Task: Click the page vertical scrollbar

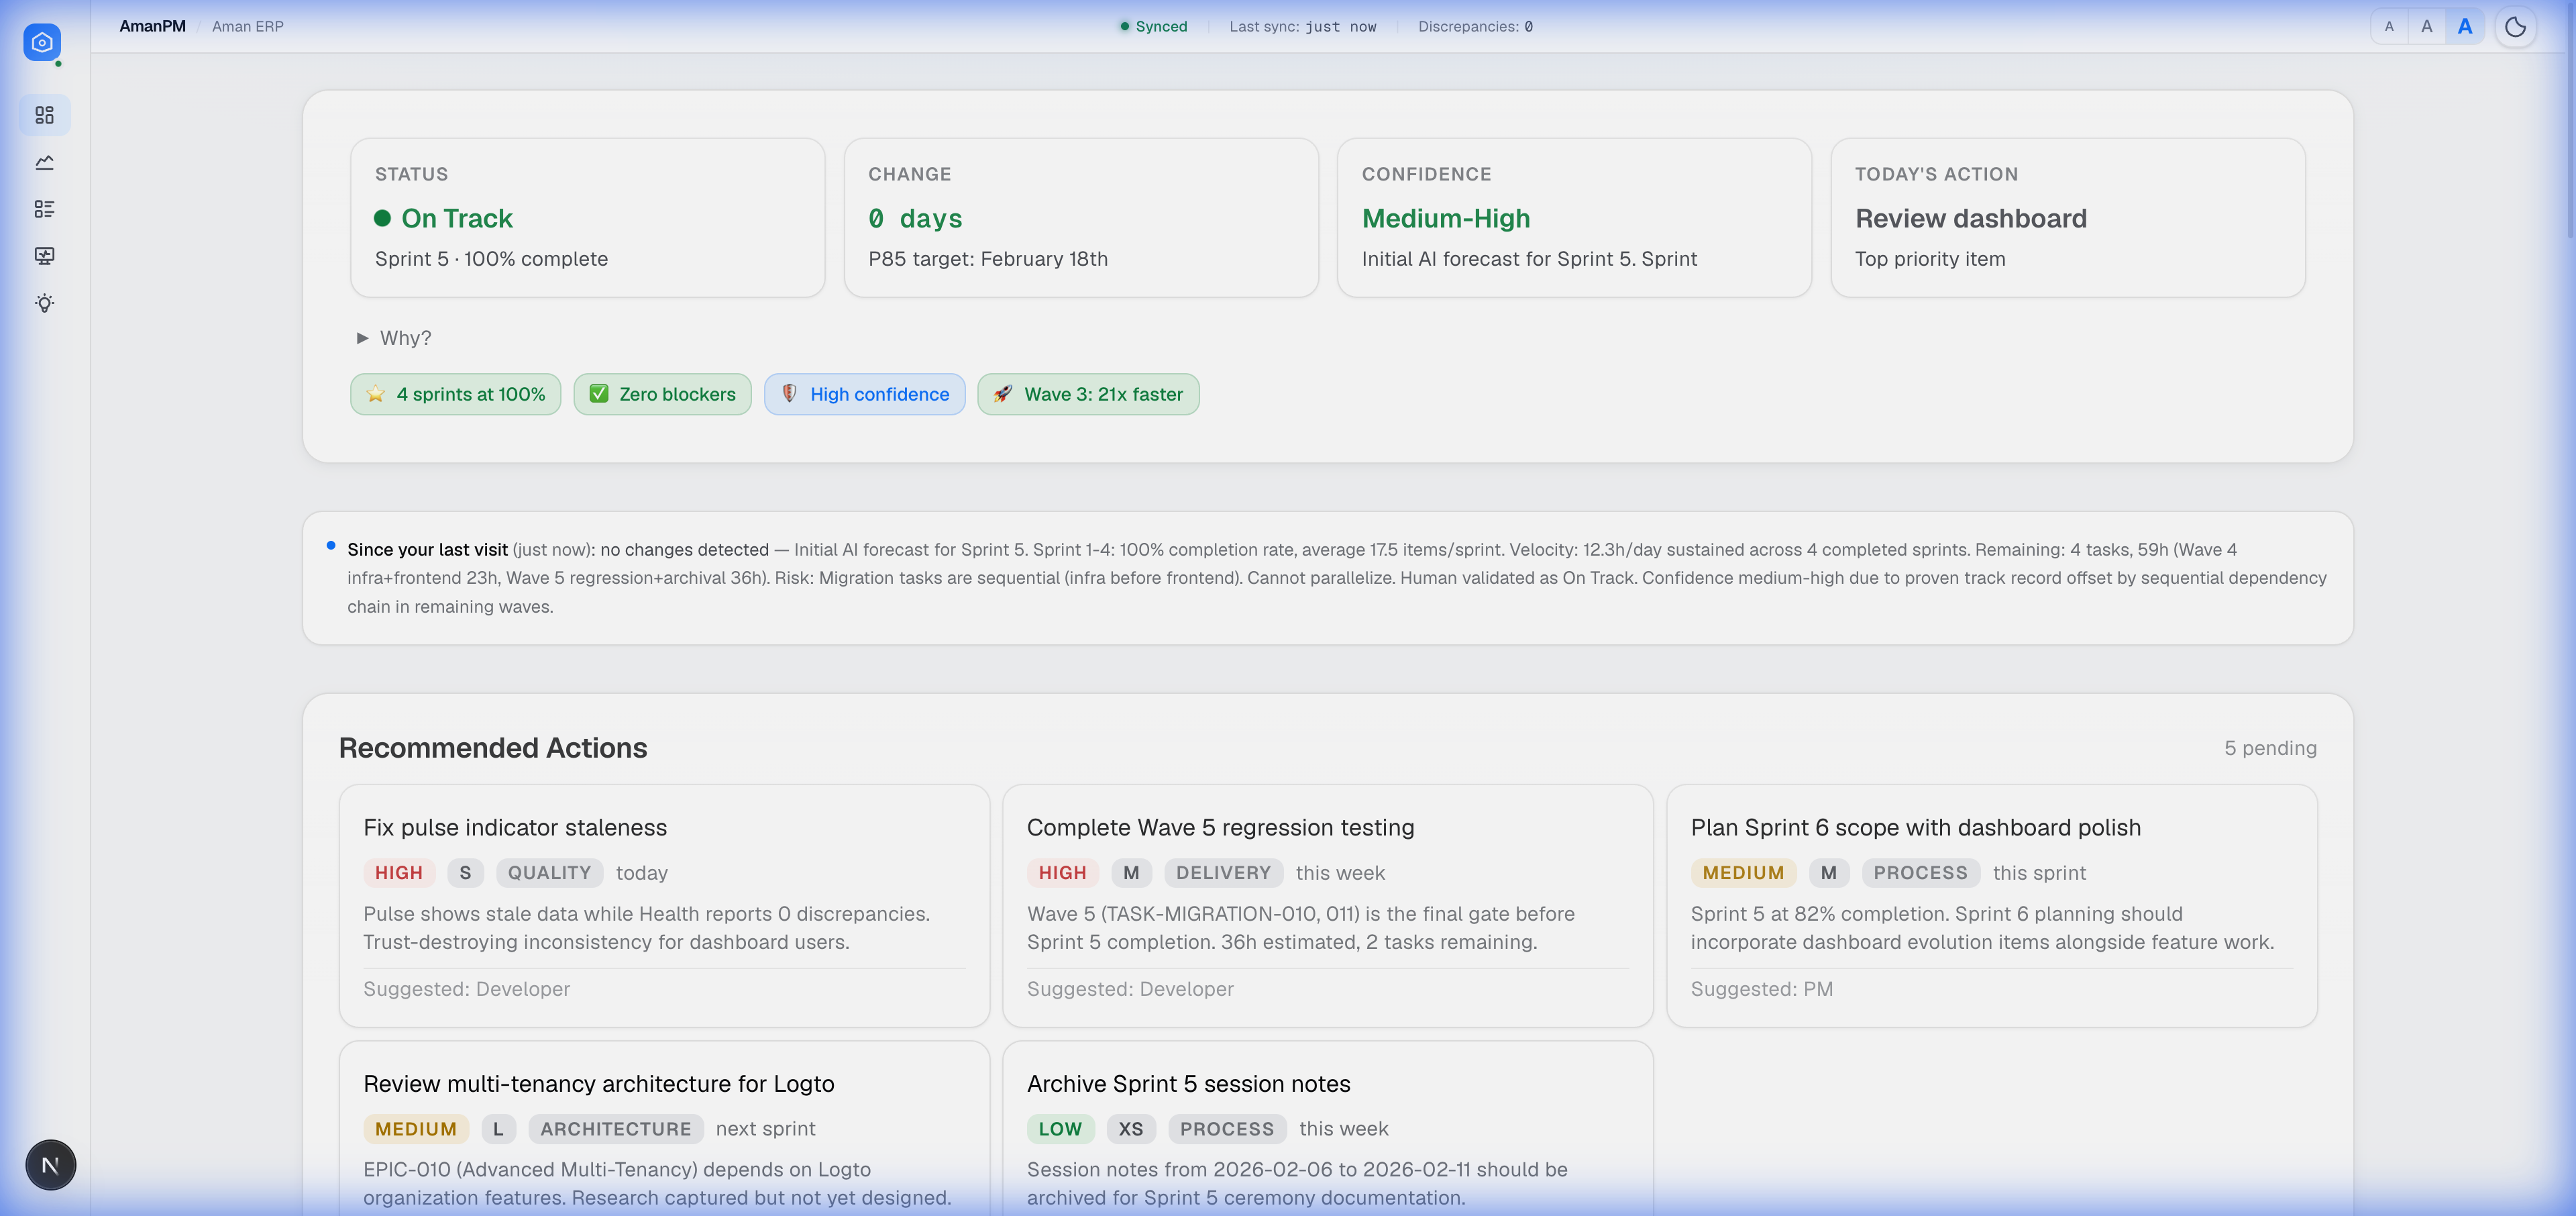Action: [x=2569, y=120]
